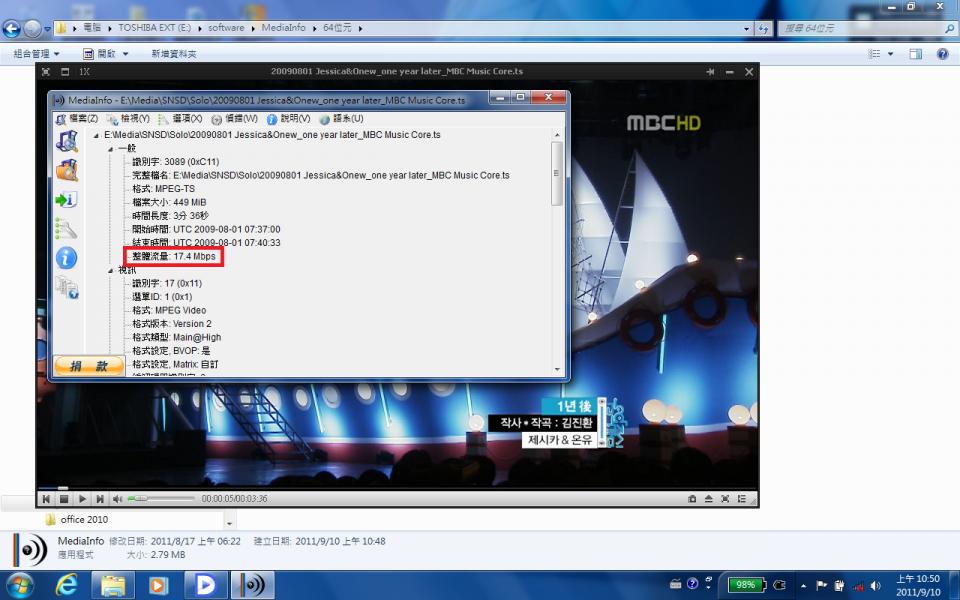960x600 pixels.
Task: Click the play button in video player
Action: tap(82, 499)
